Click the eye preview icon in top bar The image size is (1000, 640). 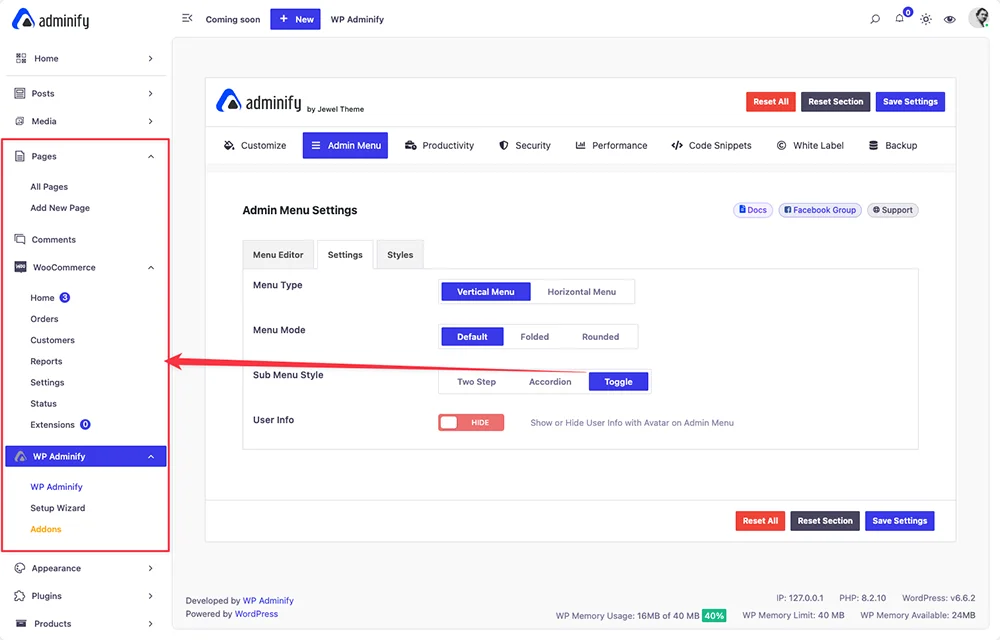tap(950, 19)
